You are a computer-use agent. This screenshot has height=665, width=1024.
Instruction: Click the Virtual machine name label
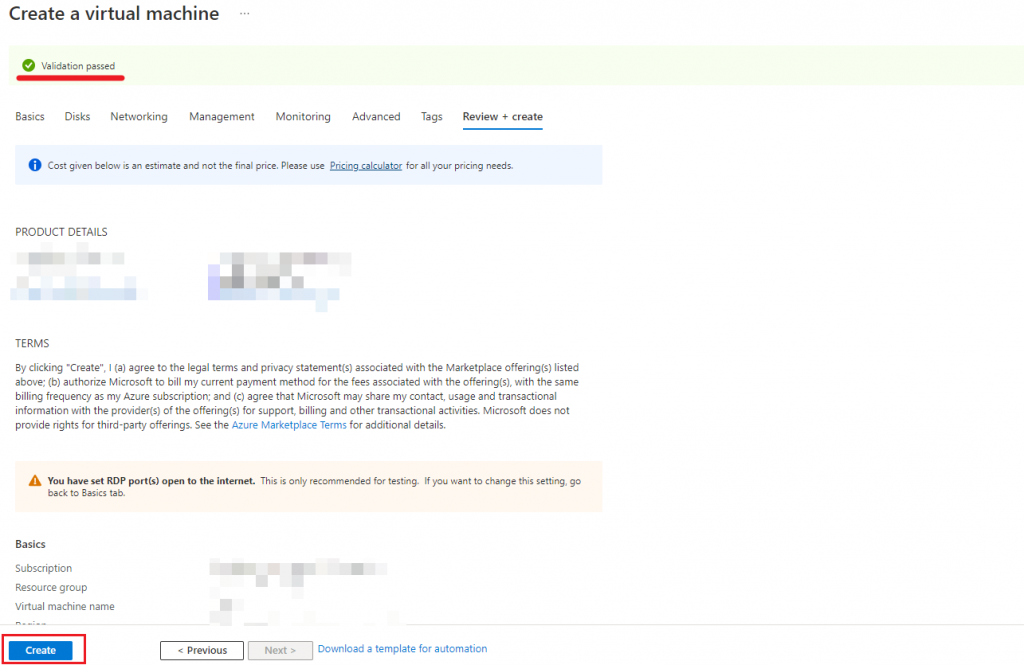pyautogui.click(x=65, y=606)
